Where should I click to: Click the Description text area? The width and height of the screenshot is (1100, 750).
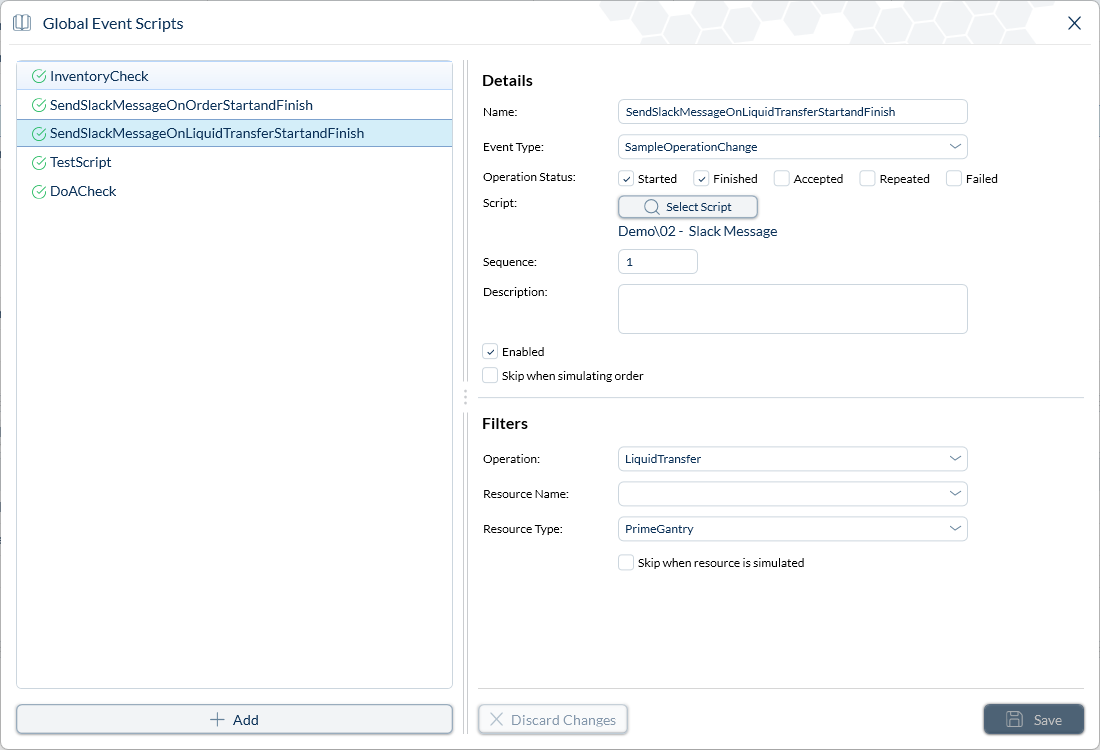[793, 309]
